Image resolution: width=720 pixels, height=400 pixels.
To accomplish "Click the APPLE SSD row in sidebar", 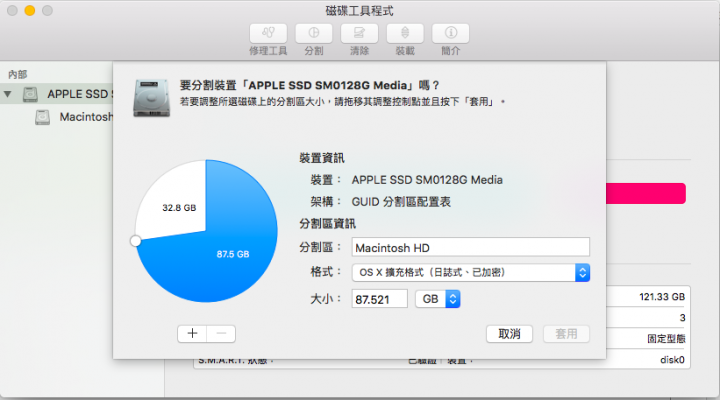I will pos(56,94).
